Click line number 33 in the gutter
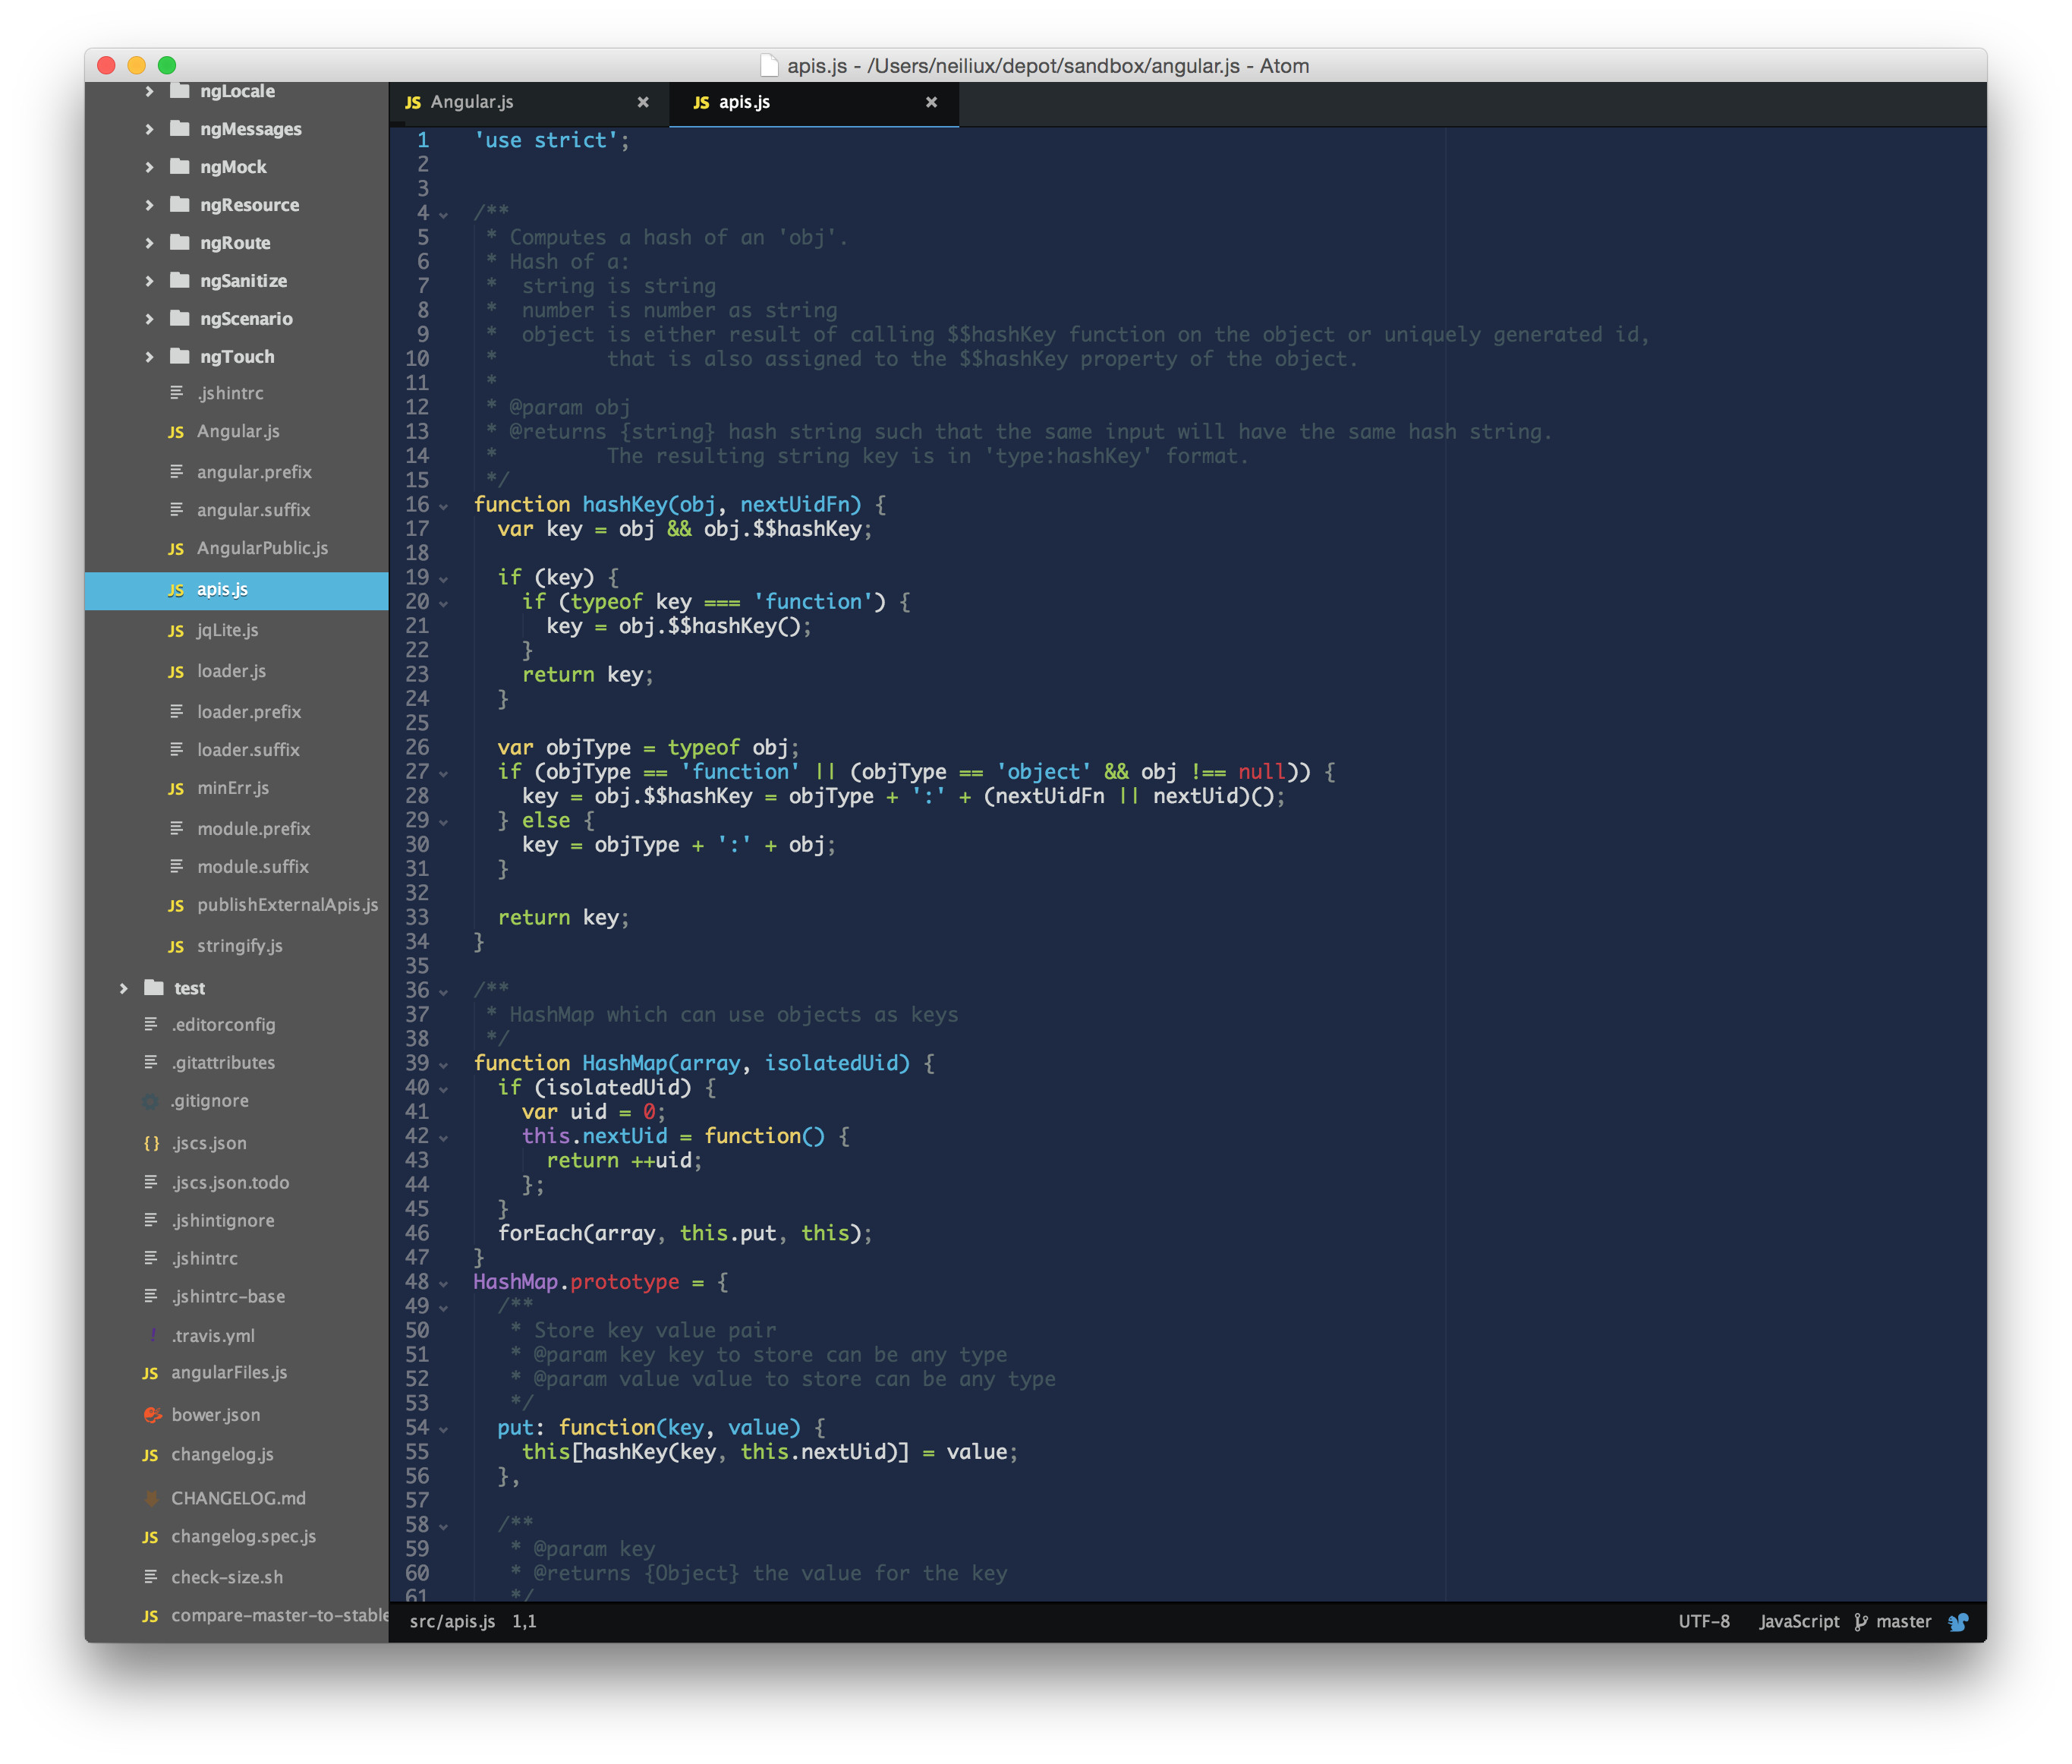The height and width of the screenshot is (1764, 2072). click(x=417, y=917)
